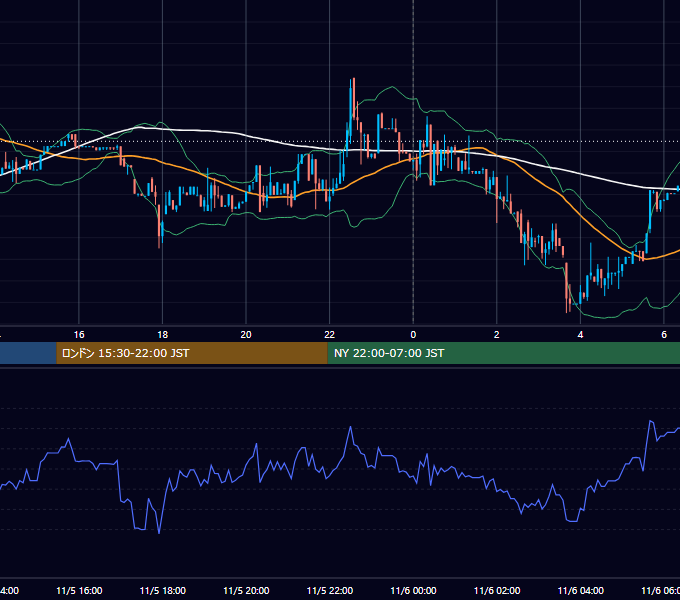
Task: Click the 0 hour axis label
Action: [x=413, y=335]
